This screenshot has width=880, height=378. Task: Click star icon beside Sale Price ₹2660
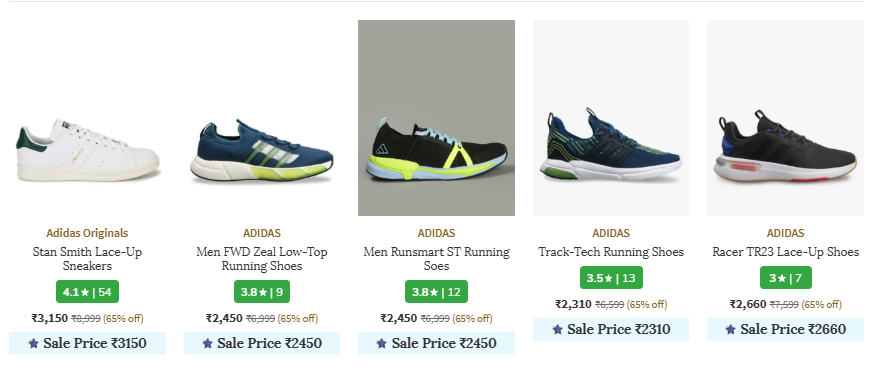pos(730,329)
